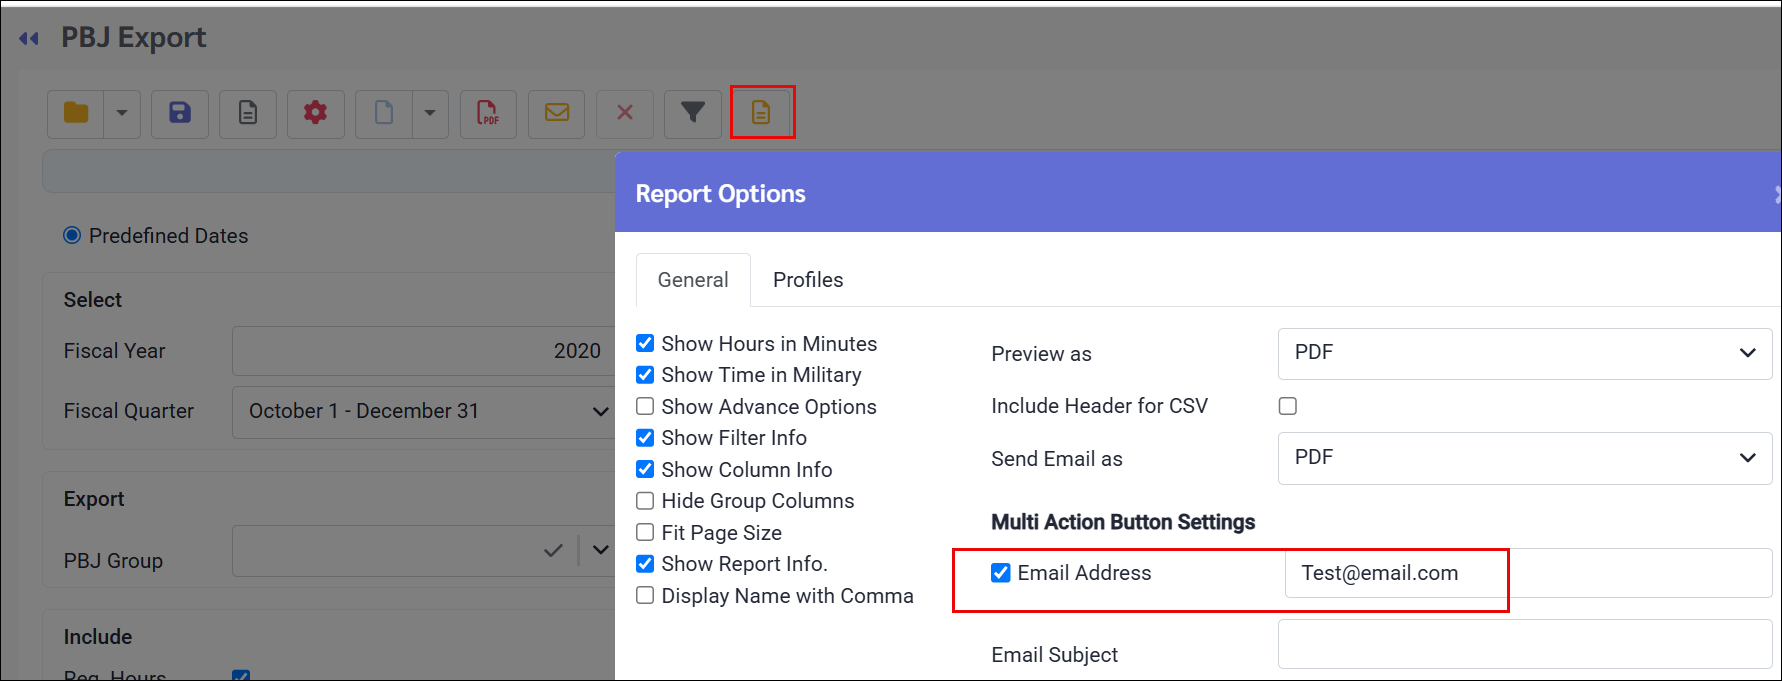Click the yellow email envelope icon
Viewport: 1782px width, 681px height.
[x=557, y=113]
